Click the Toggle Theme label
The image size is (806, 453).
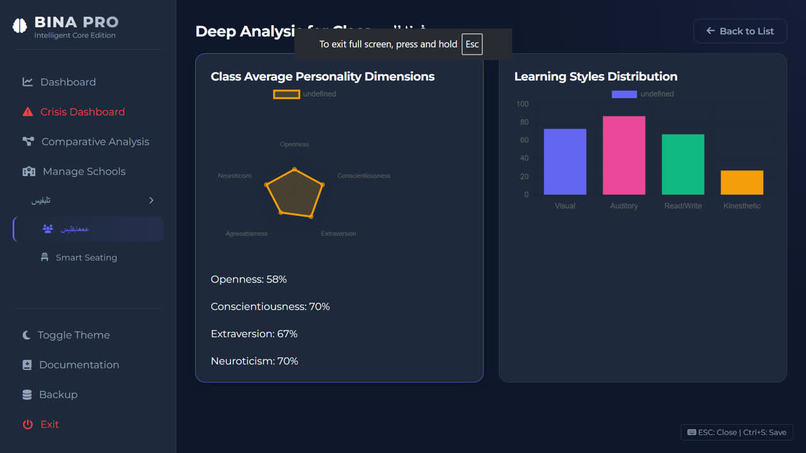74,335
